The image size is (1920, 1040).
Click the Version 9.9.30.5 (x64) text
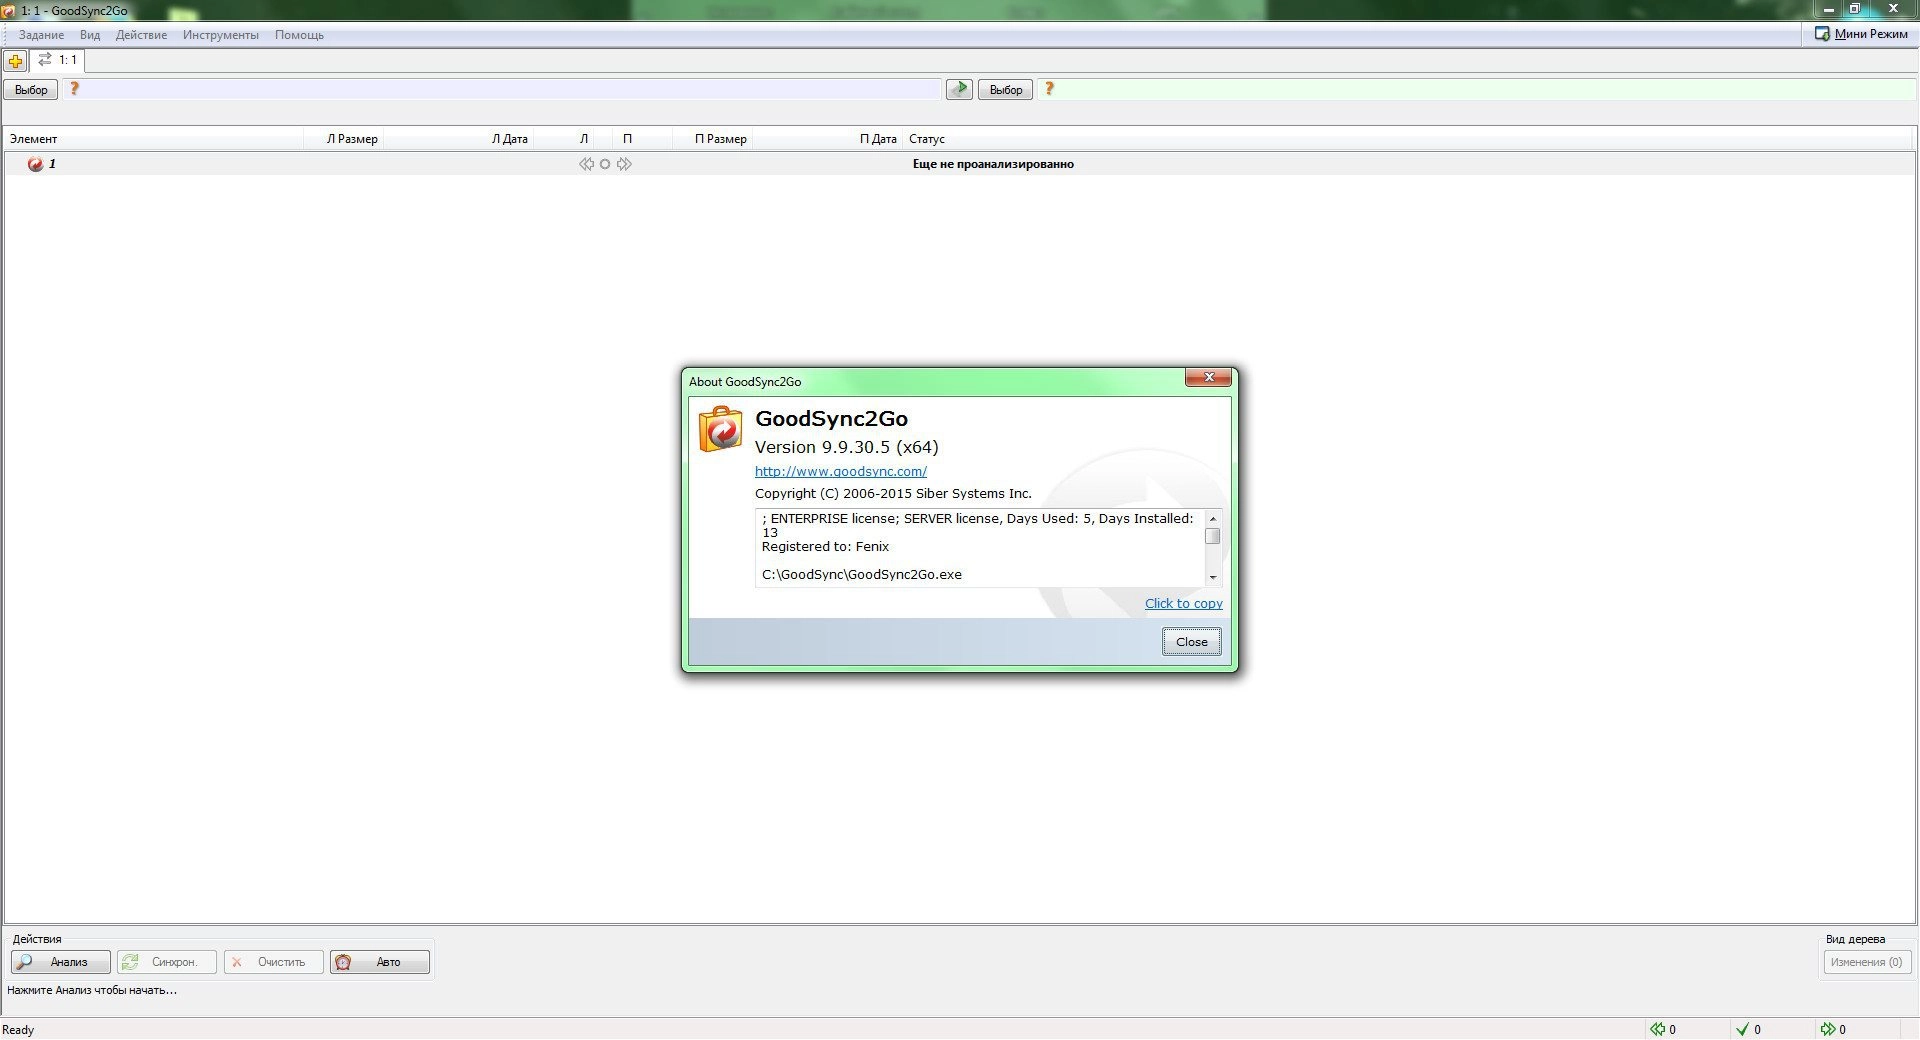click(846, 447)
